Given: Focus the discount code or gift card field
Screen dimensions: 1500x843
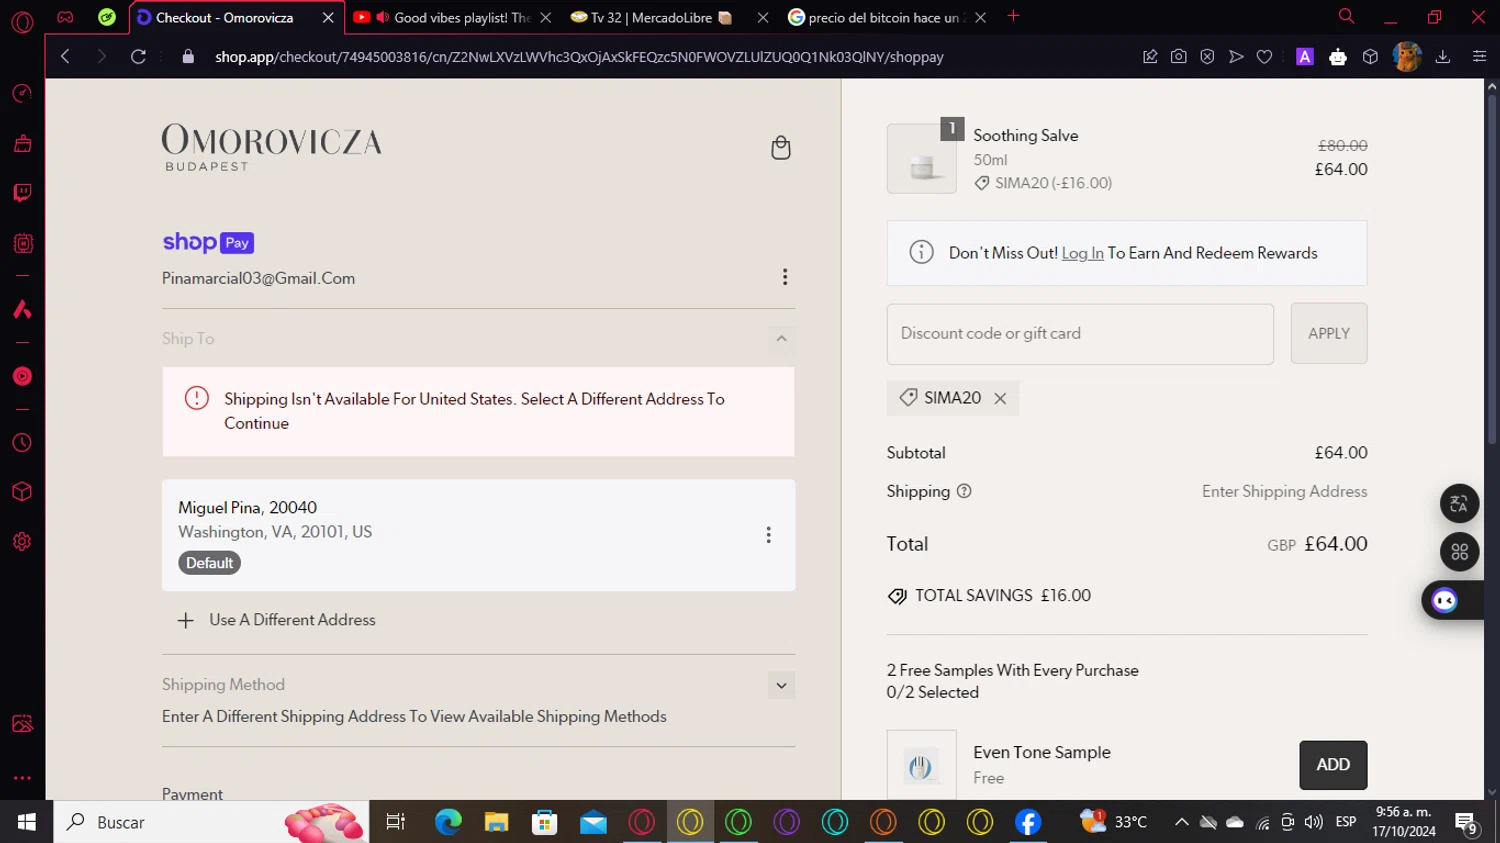Looking at the screenshot, I should pyautogui.click(x=1080, y=334).
